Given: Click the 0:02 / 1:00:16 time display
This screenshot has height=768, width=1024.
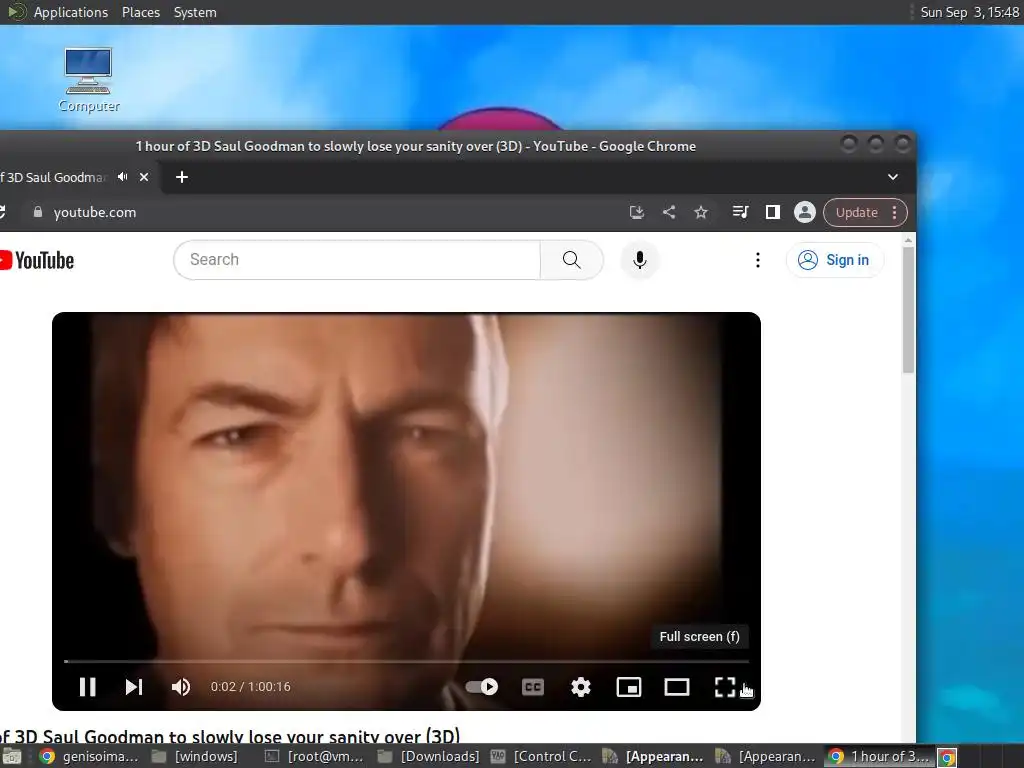Looking at the screenshot, I should 251,687.
